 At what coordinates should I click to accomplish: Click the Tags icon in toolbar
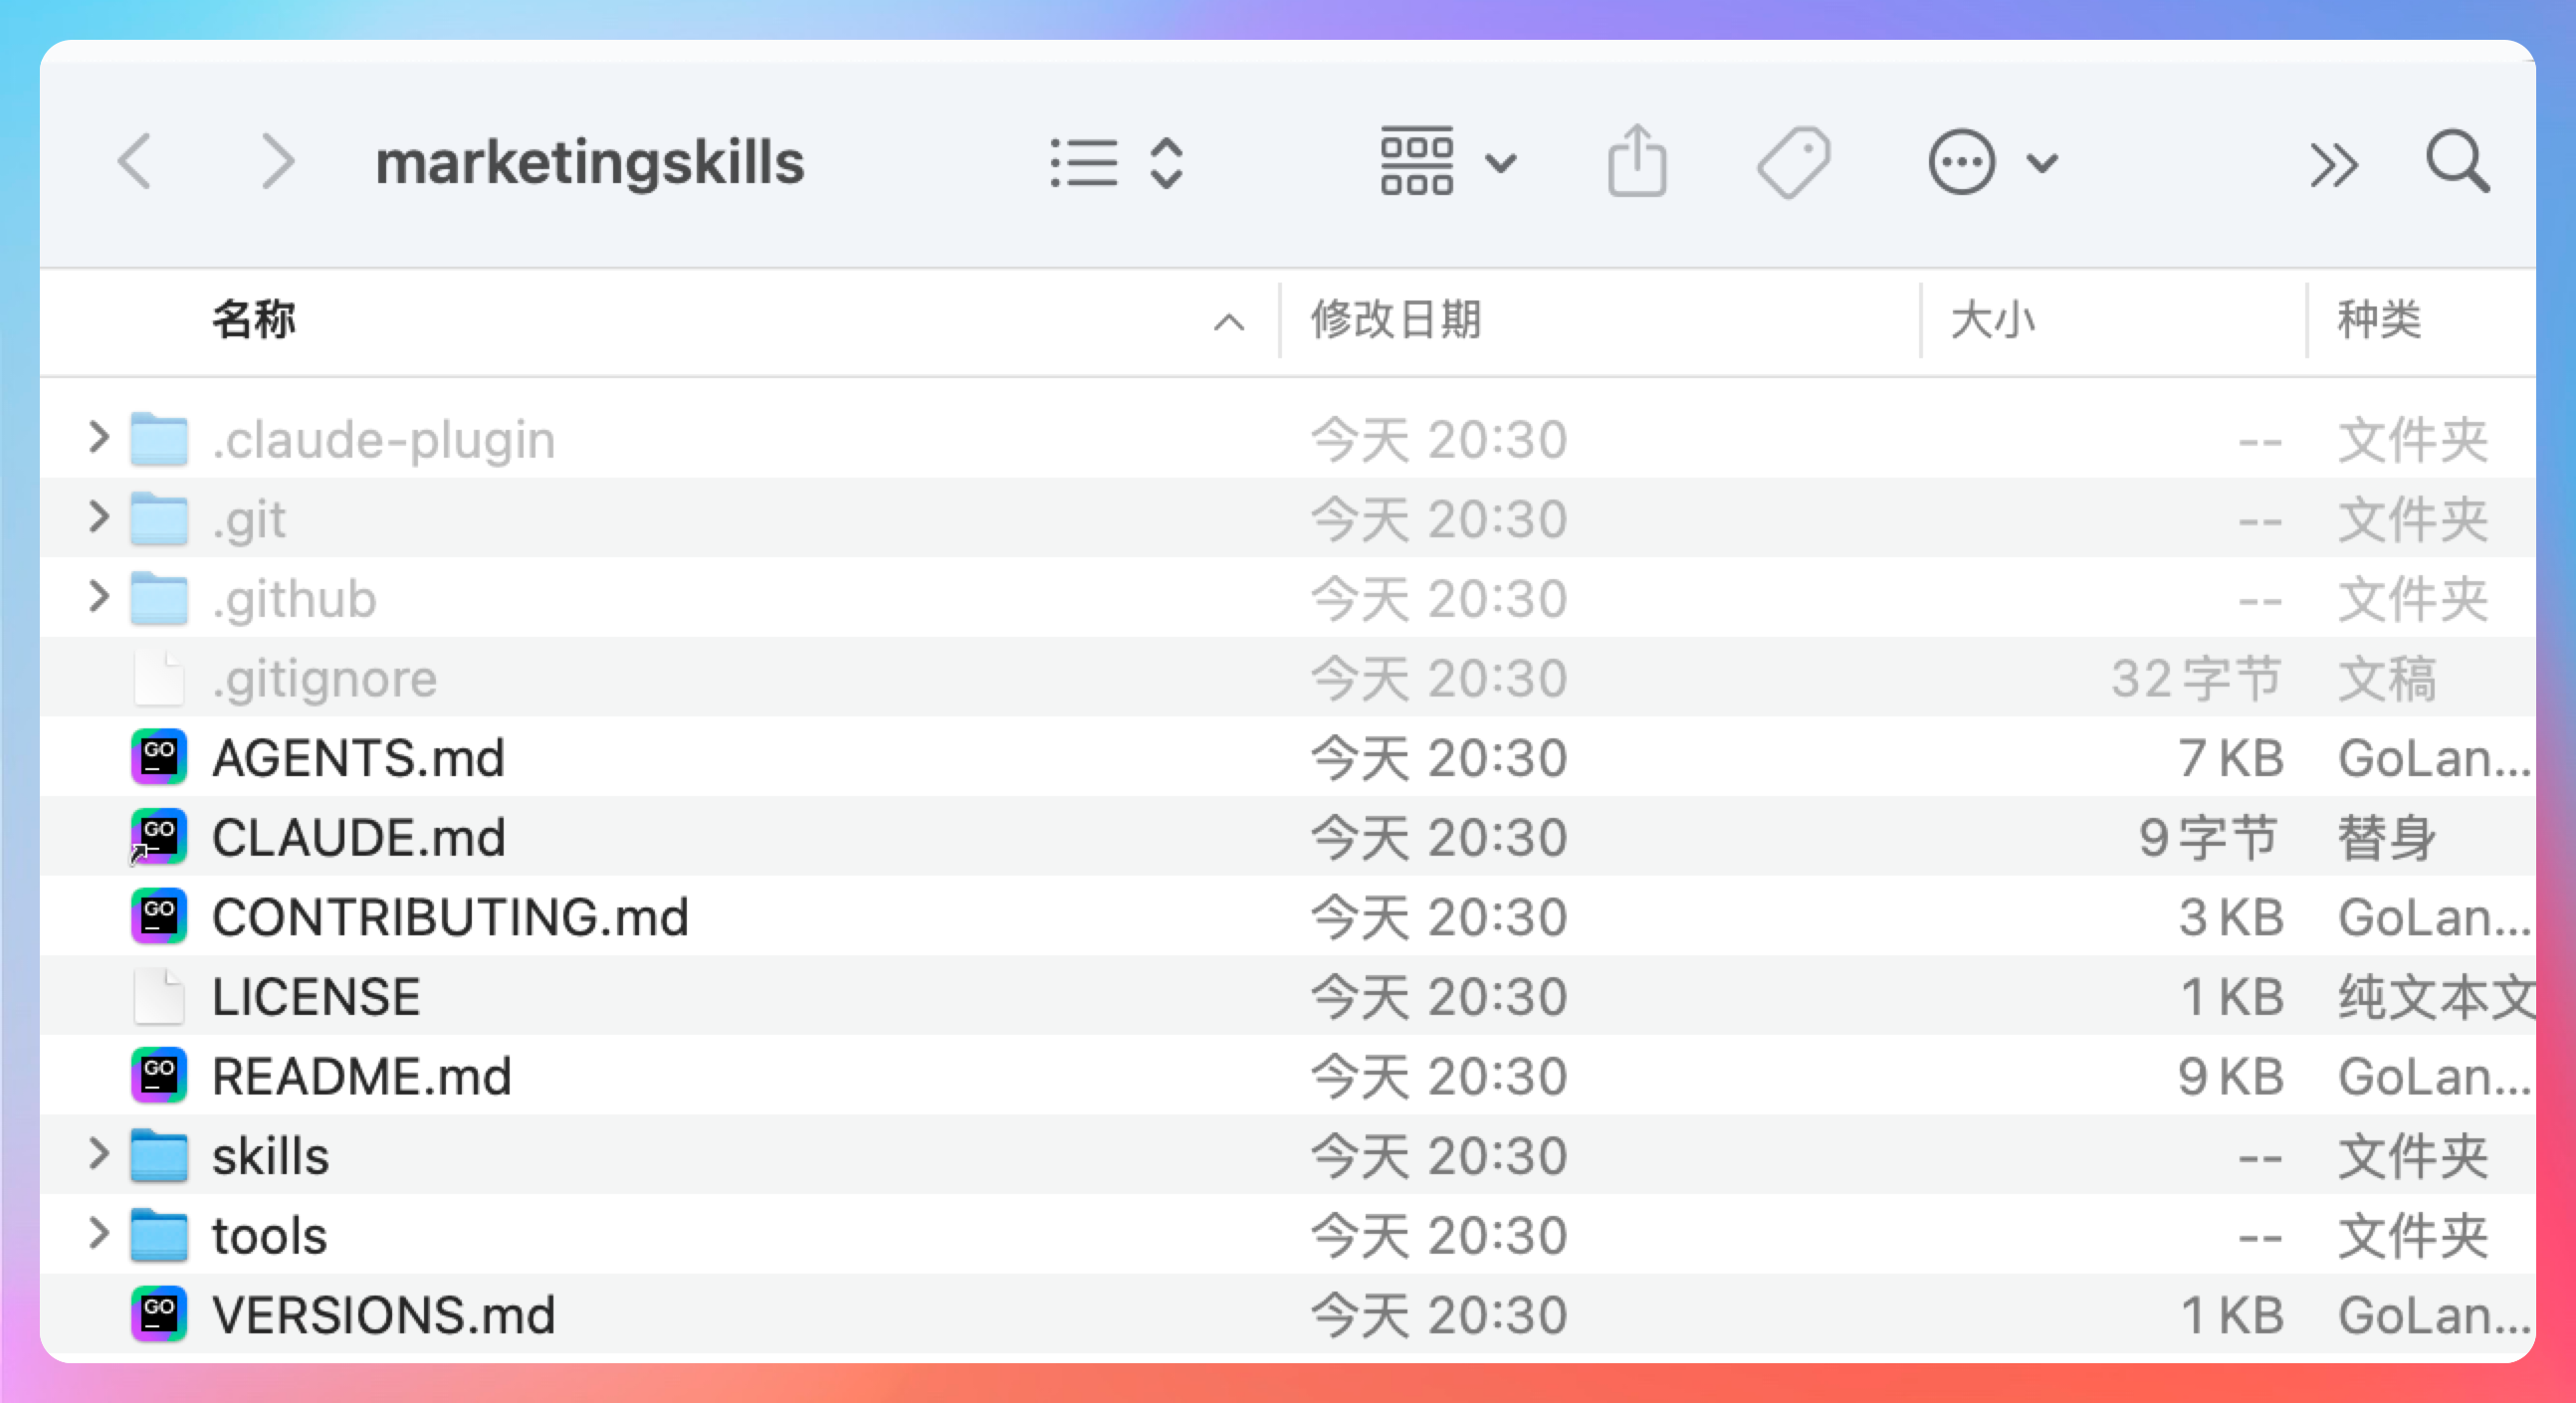point(1793,162)
